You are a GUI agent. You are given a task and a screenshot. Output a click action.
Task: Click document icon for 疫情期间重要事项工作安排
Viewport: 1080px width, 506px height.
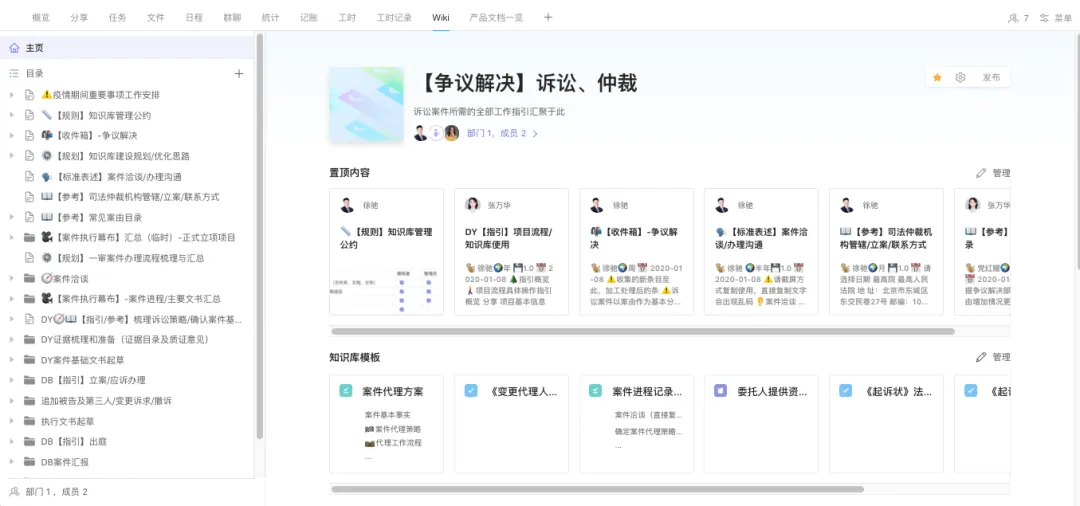[29, 95]
